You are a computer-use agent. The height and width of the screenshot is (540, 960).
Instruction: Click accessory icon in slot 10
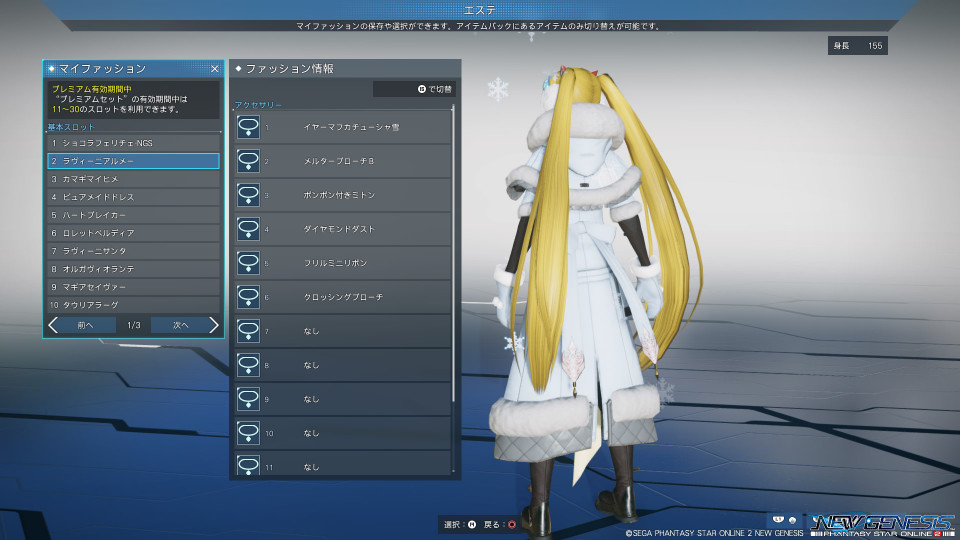pos(248,433)
